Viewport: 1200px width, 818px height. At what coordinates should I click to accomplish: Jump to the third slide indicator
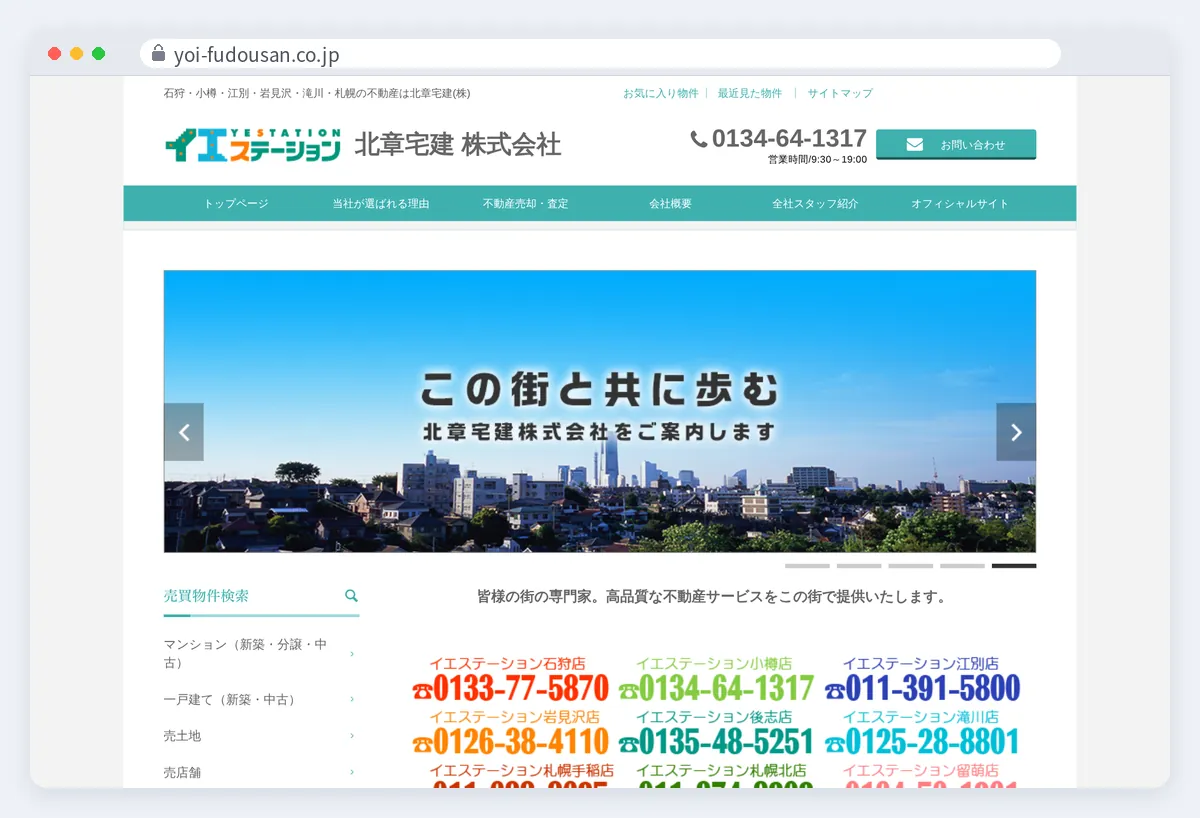911,566
